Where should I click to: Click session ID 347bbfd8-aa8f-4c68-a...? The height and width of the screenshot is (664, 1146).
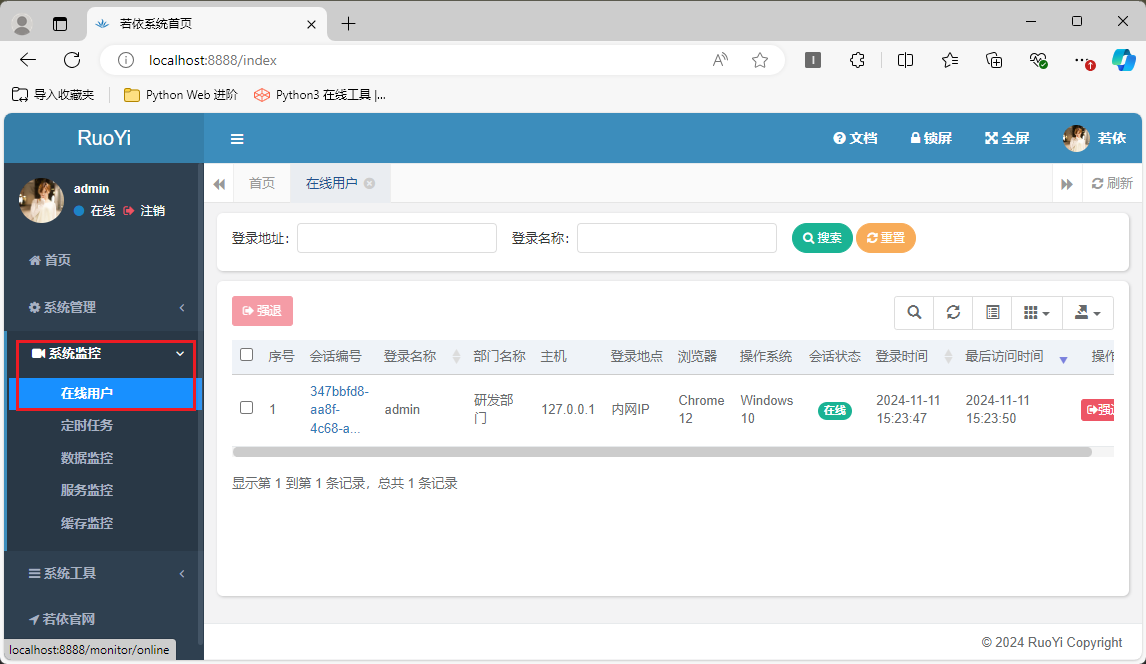coord(339,410)
